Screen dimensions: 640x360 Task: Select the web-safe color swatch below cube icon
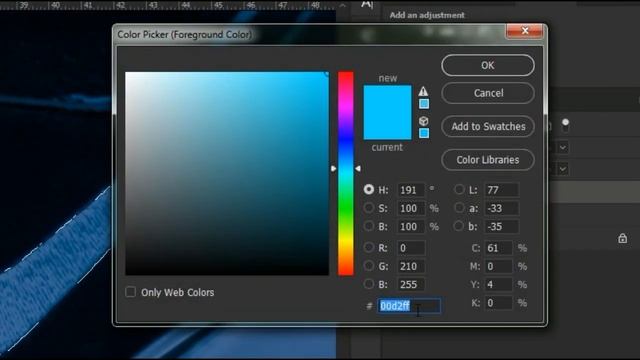coord(424,133)
